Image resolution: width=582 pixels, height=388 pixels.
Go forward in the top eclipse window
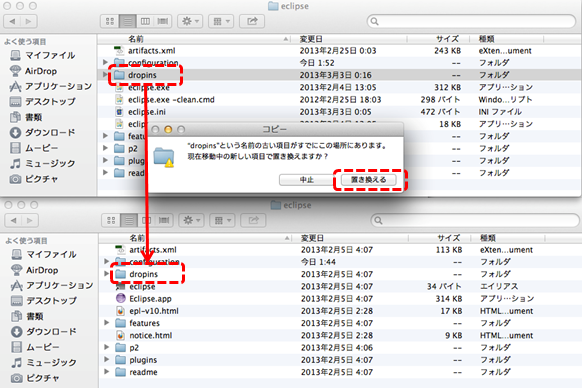click(29, 21)
